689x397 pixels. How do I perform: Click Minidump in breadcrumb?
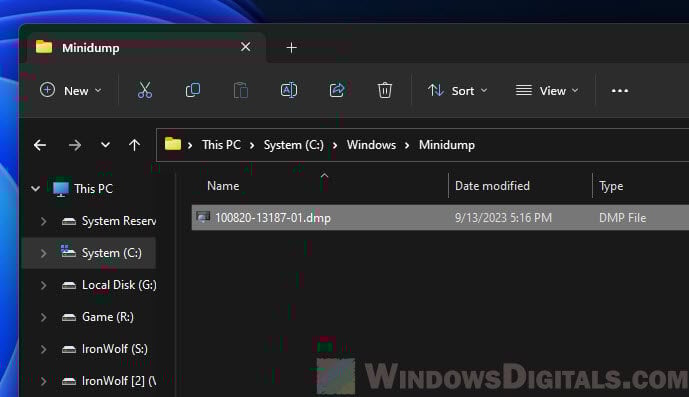446,145
